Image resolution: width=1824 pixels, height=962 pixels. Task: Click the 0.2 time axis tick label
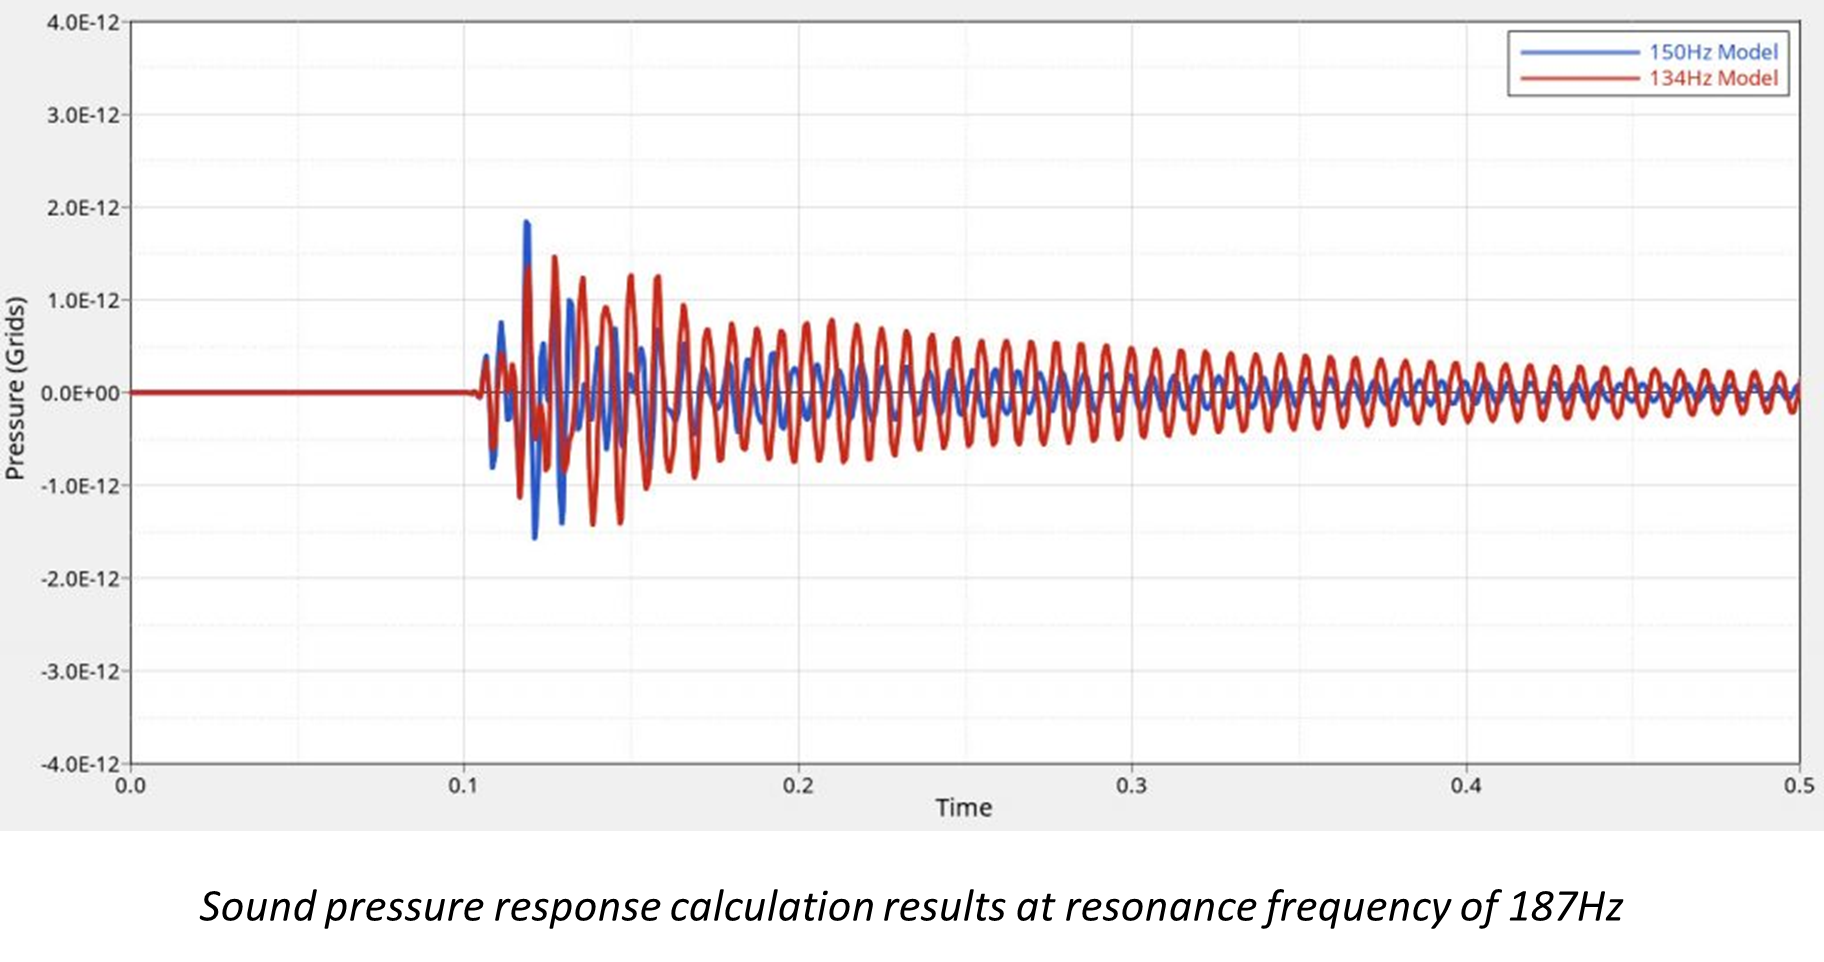[798, 785]
